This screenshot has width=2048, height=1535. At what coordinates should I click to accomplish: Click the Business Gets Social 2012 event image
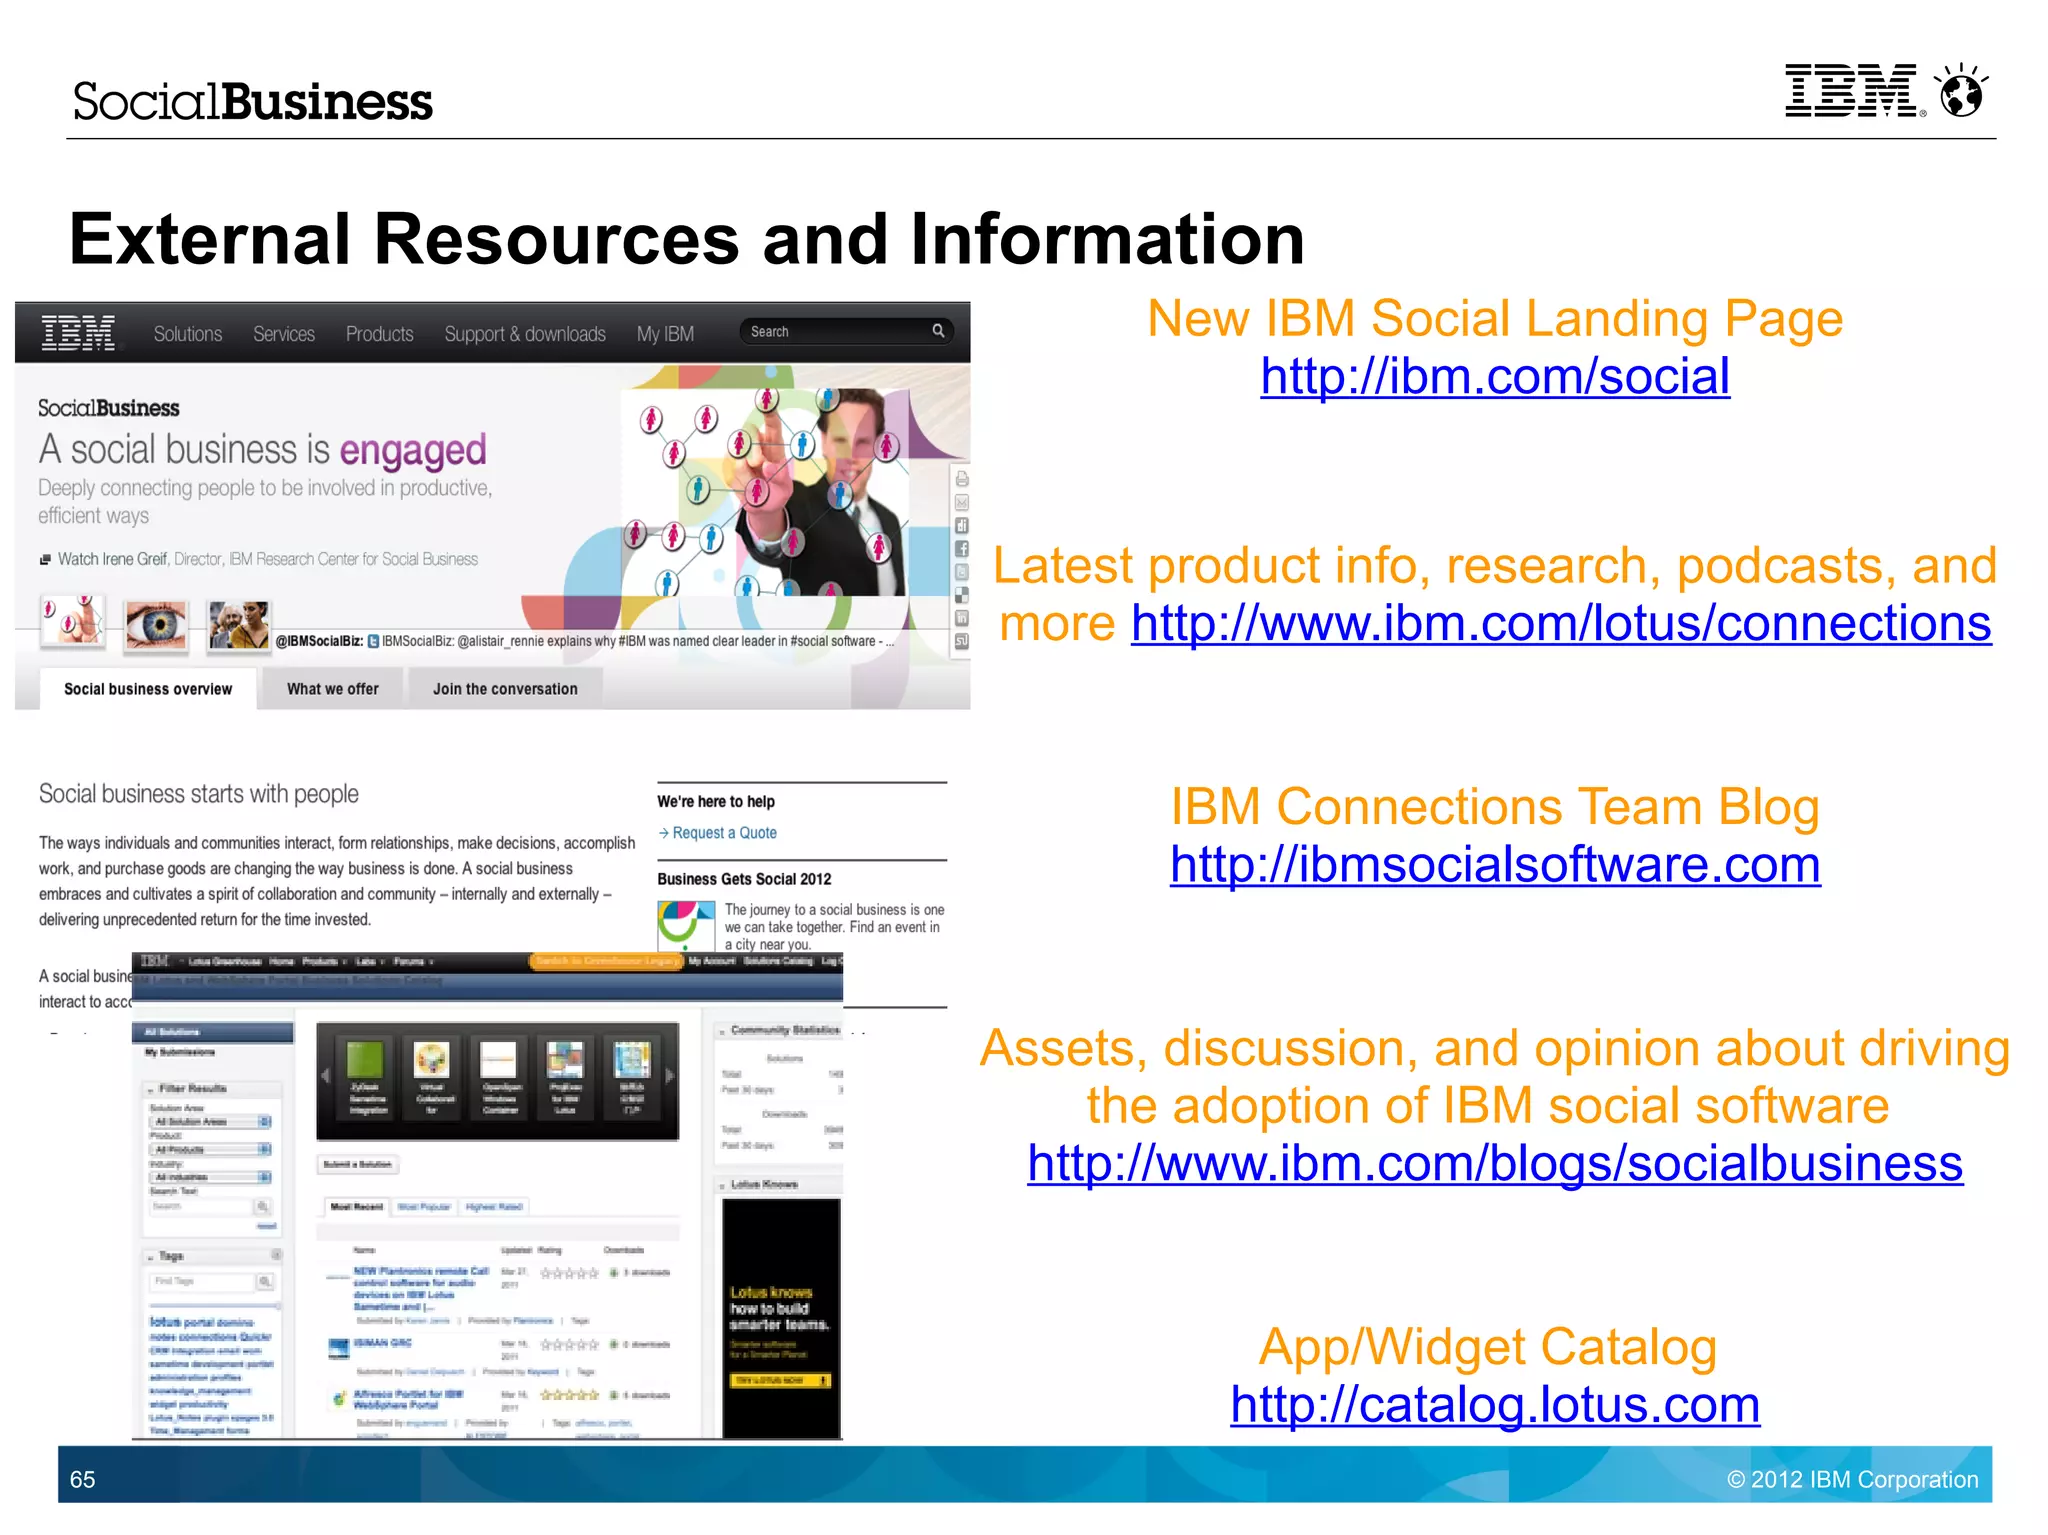[686, 926]
